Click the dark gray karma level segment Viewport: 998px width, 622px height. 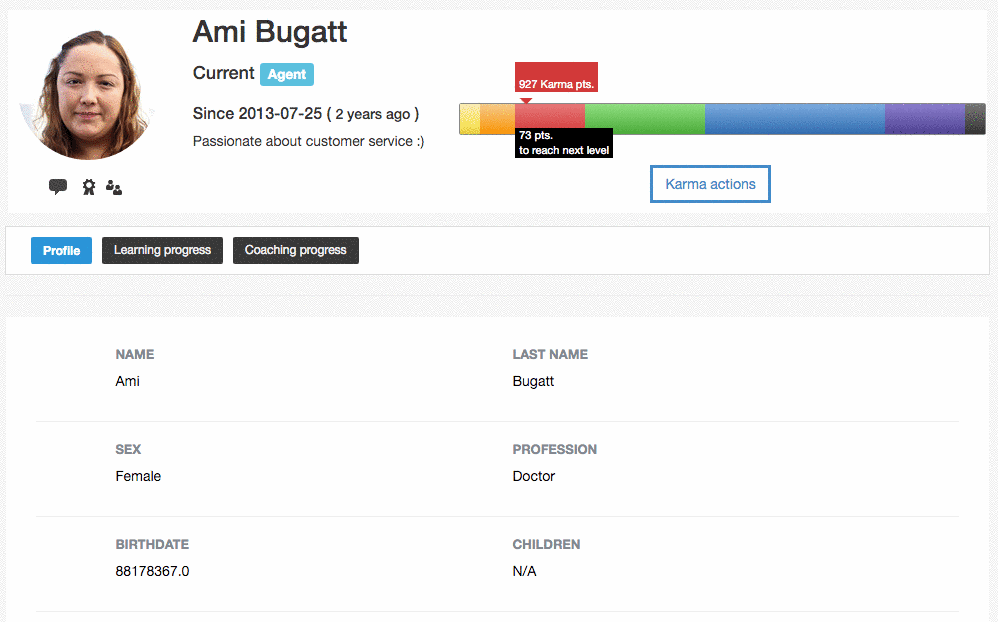pos(976,119)
